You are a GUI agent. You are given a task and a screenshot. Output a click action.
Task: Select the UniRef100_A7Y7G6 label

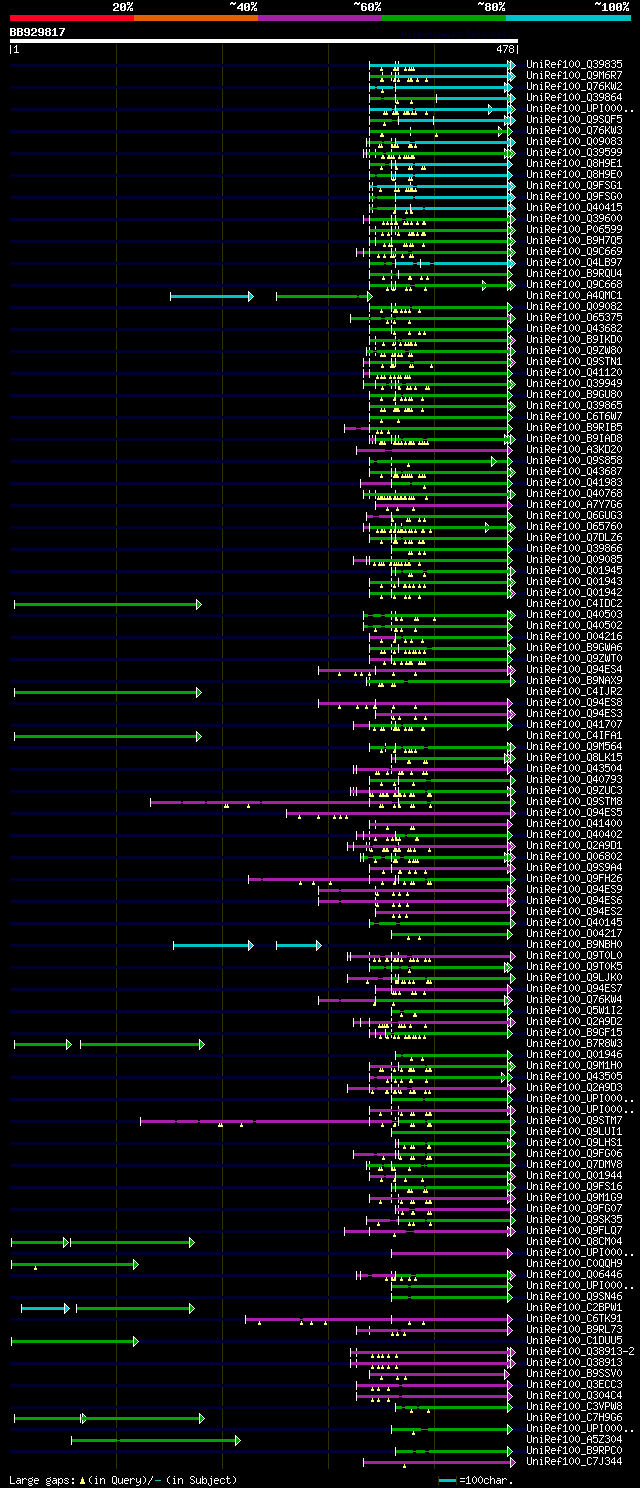pyautogui.click(x=574, y=504)
